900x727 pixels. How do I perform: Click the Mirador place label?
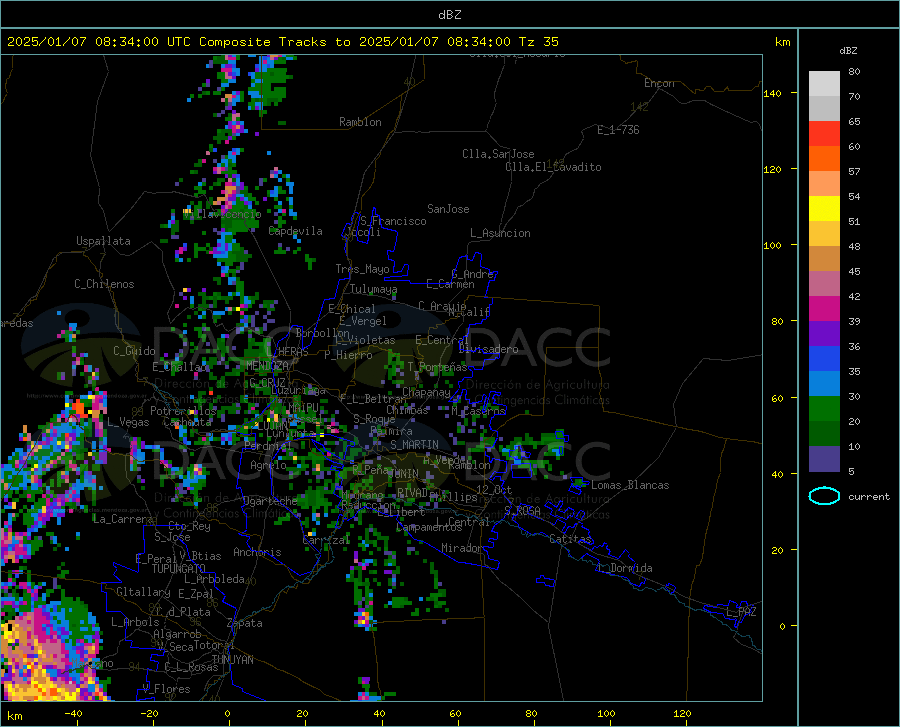coord(462,548)
